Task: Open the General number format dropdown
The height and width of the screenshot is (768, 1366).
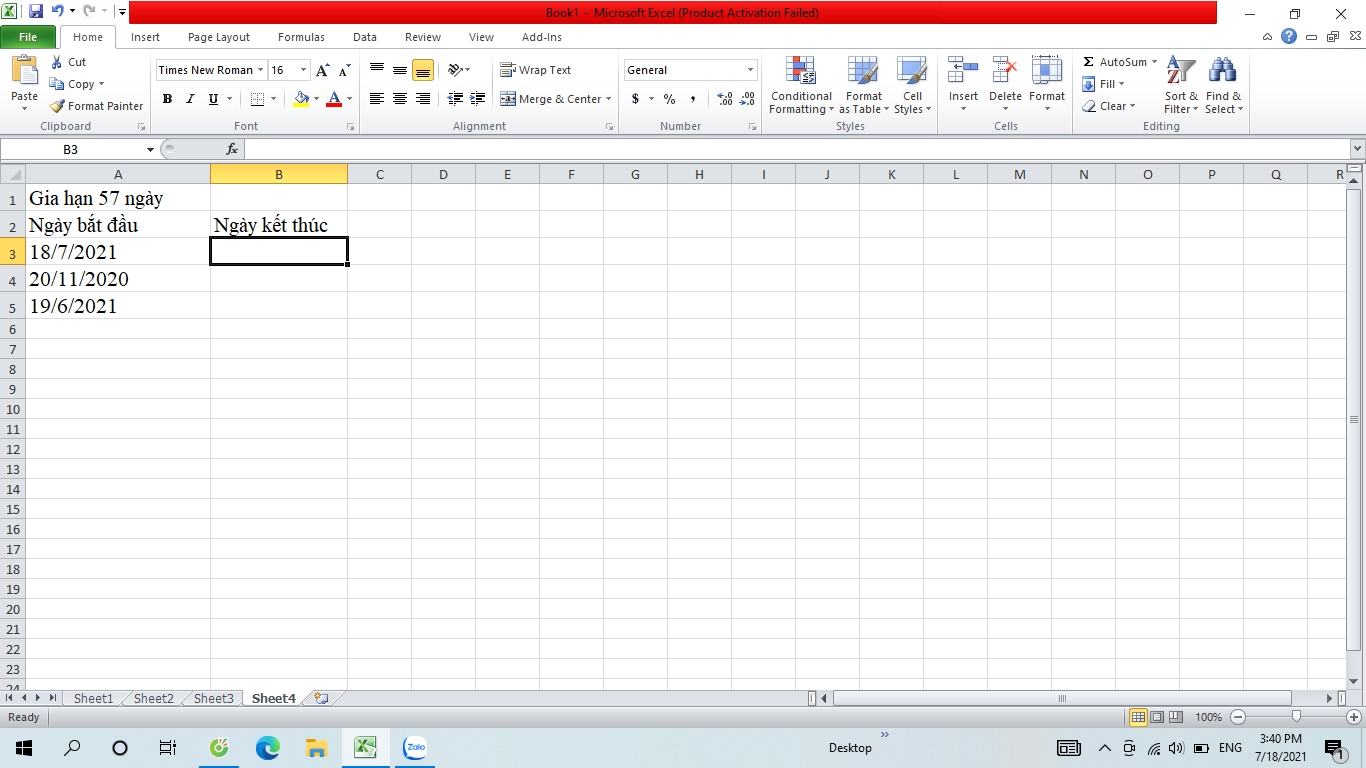Action: (x=751, y=70)
